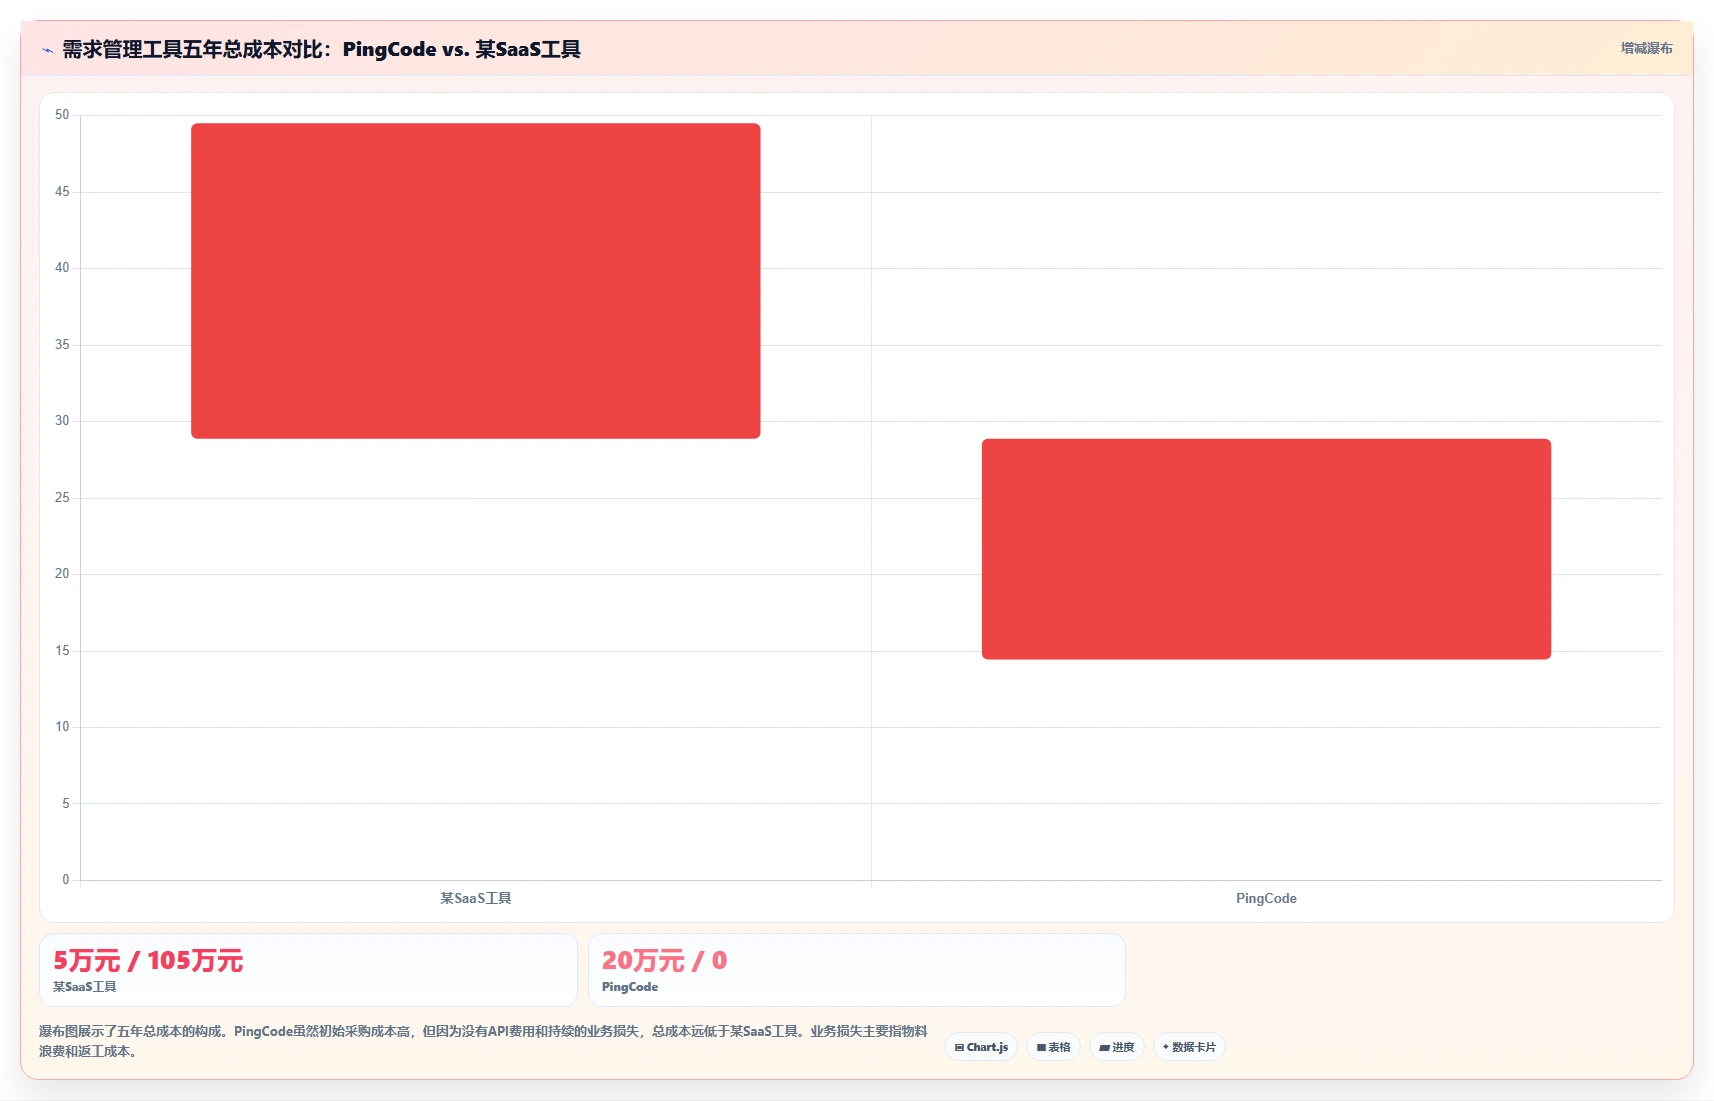This screenshot has width=1714, height=1101.
Task: Click the chart title 需求管理工具五年总成本对比
Action: click(x=321, y=49)
